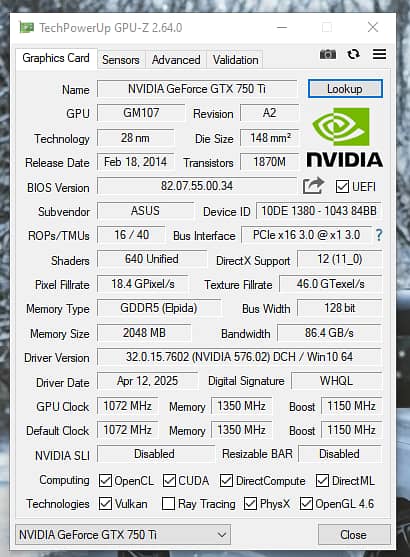Open the hamburger menu icon
The width and height of the screenshot is (410, 557).
(x=379, y=54)
